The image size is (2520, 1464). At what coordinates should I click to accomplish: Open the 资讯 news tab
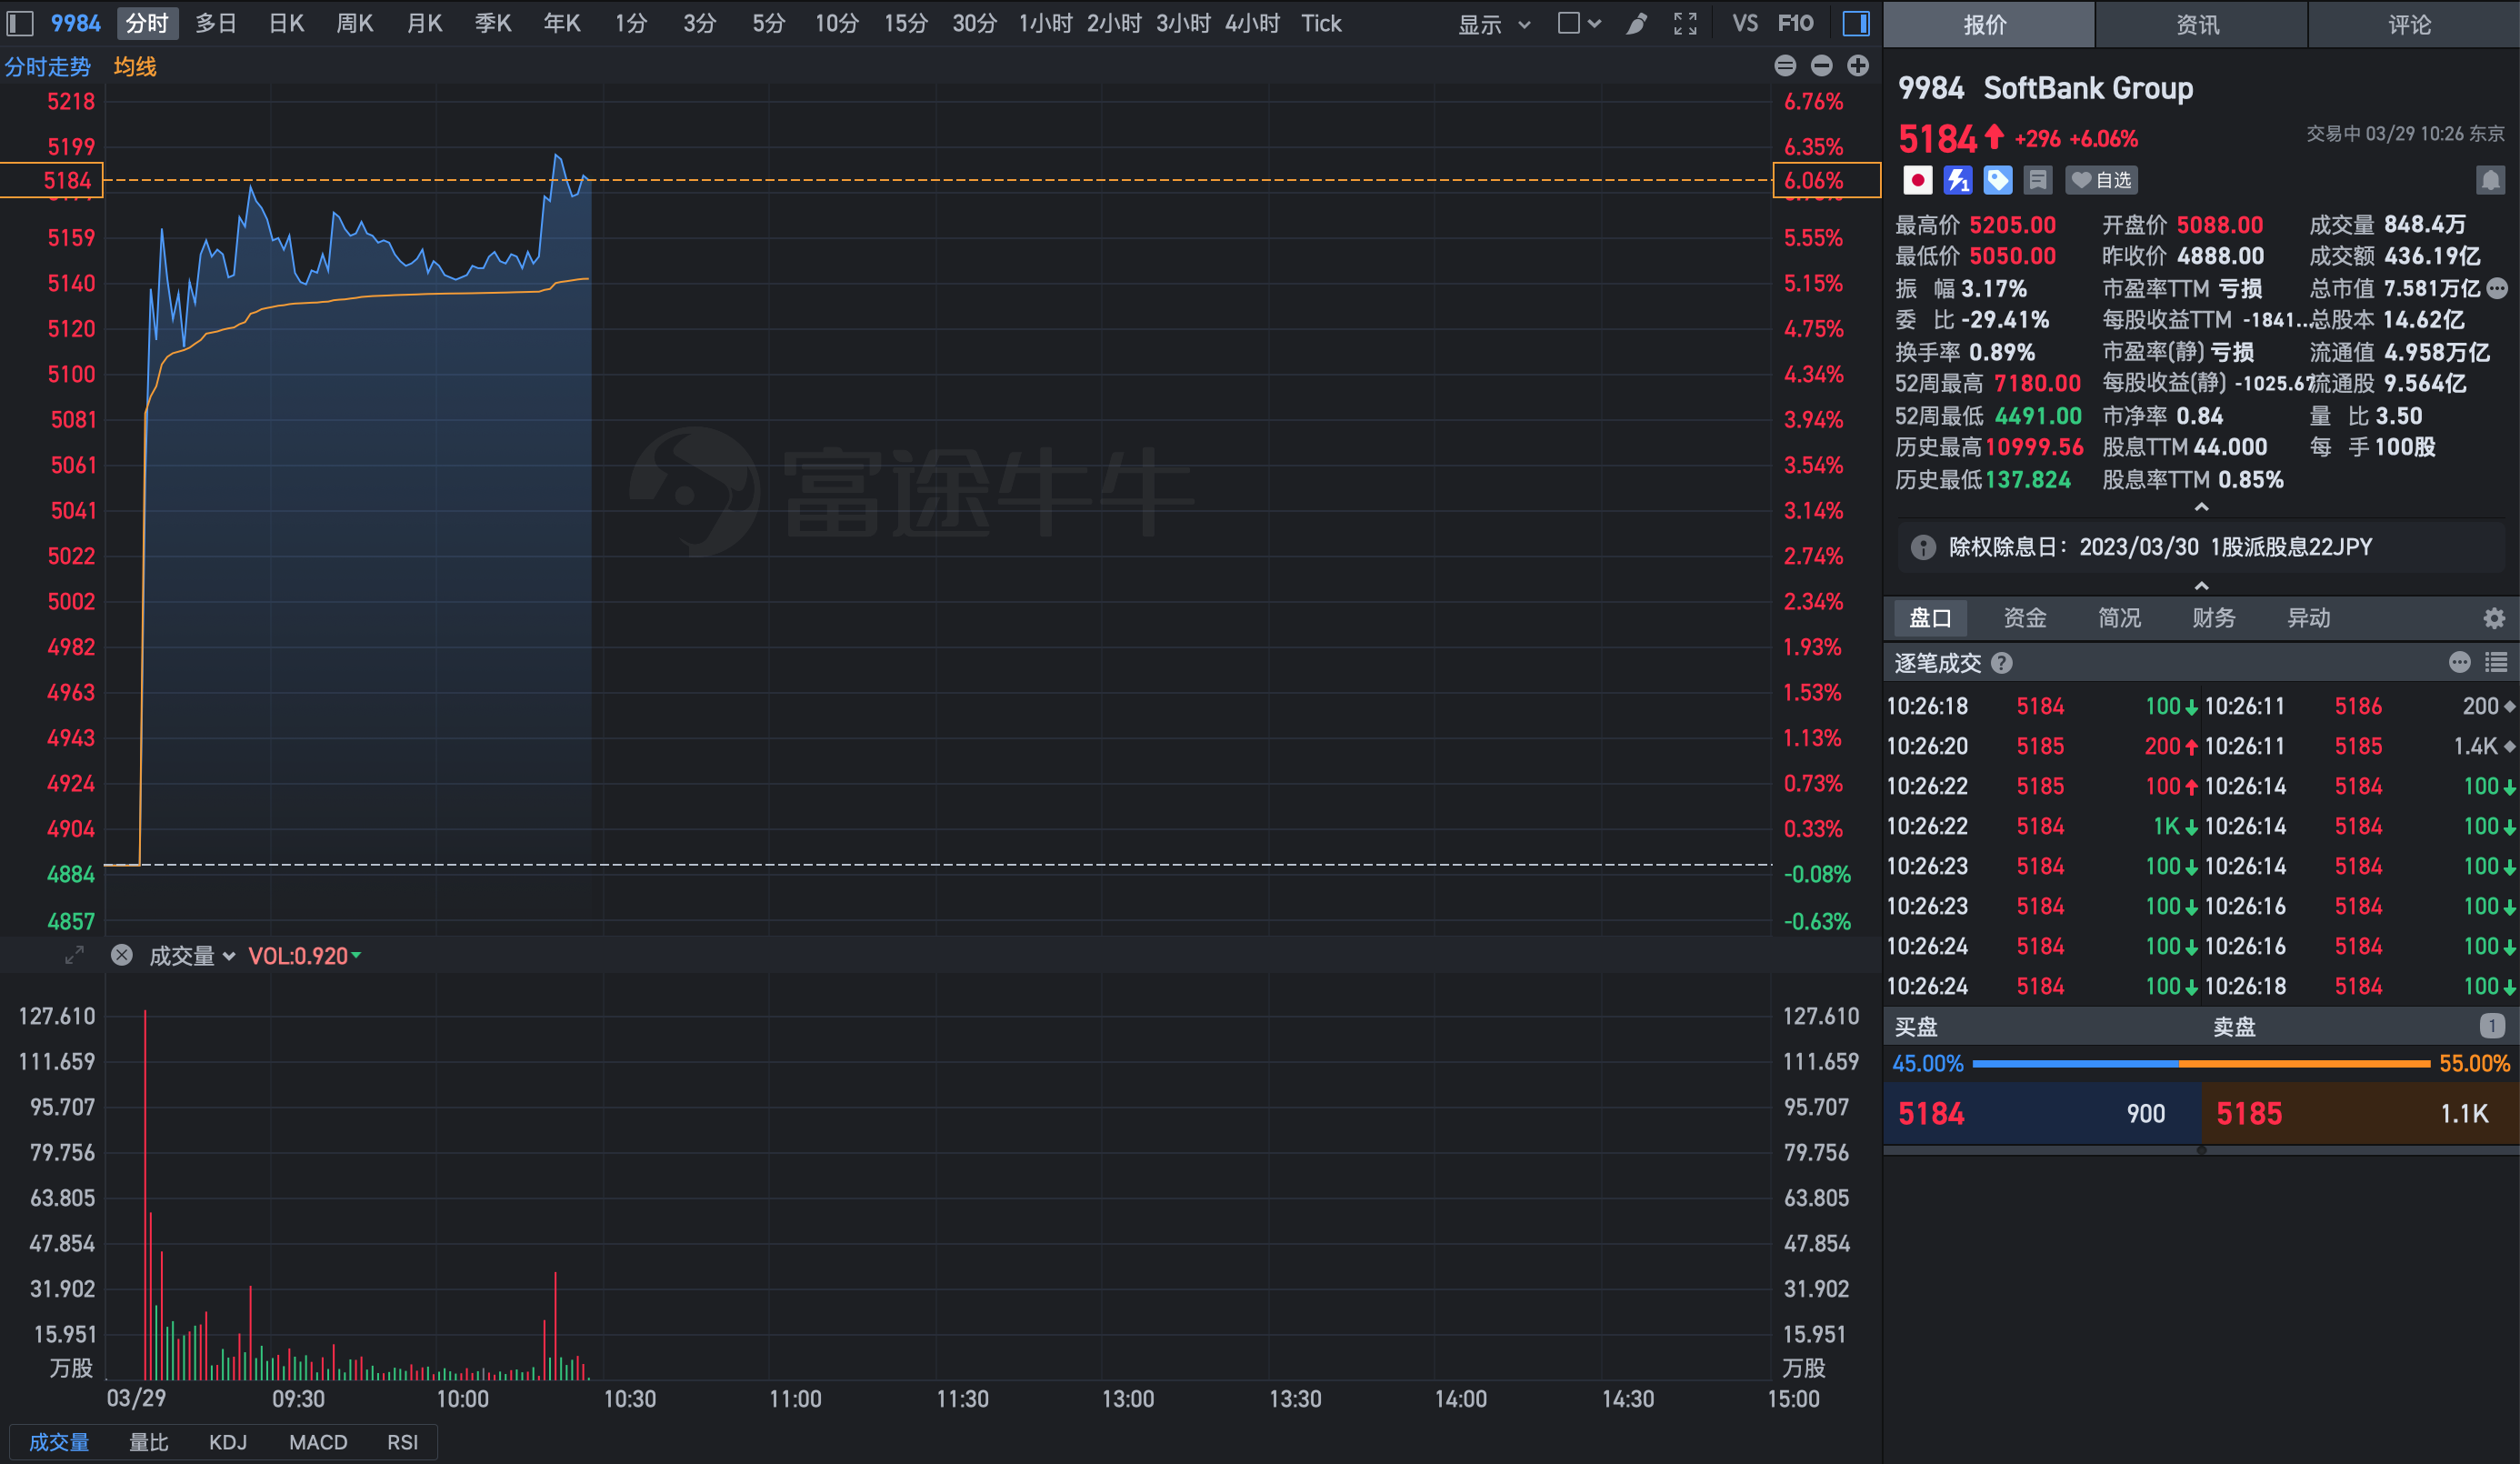(x=2198, y=24)
